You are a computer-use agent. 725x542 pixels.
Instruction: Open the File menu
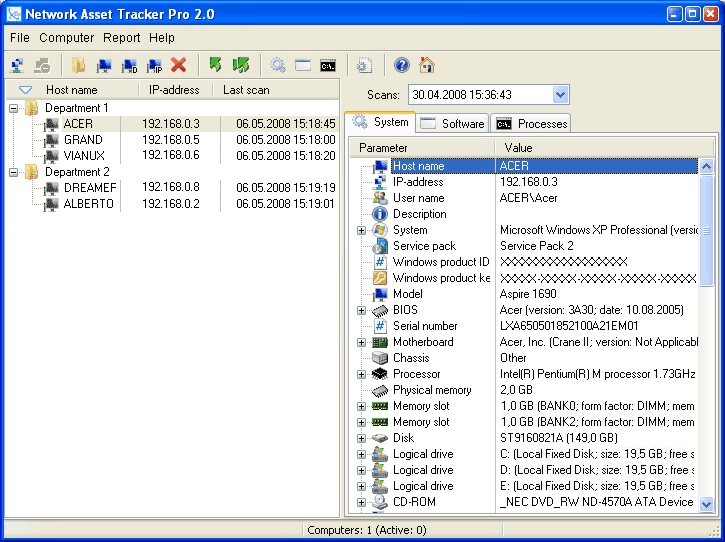click(x=19, y=37)
